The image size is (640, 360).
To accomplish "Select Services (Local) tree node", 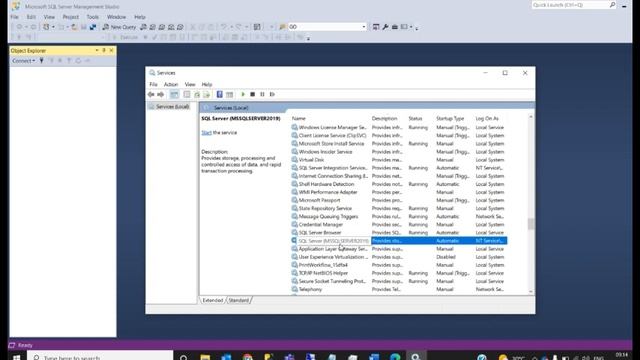I will 169,107.
